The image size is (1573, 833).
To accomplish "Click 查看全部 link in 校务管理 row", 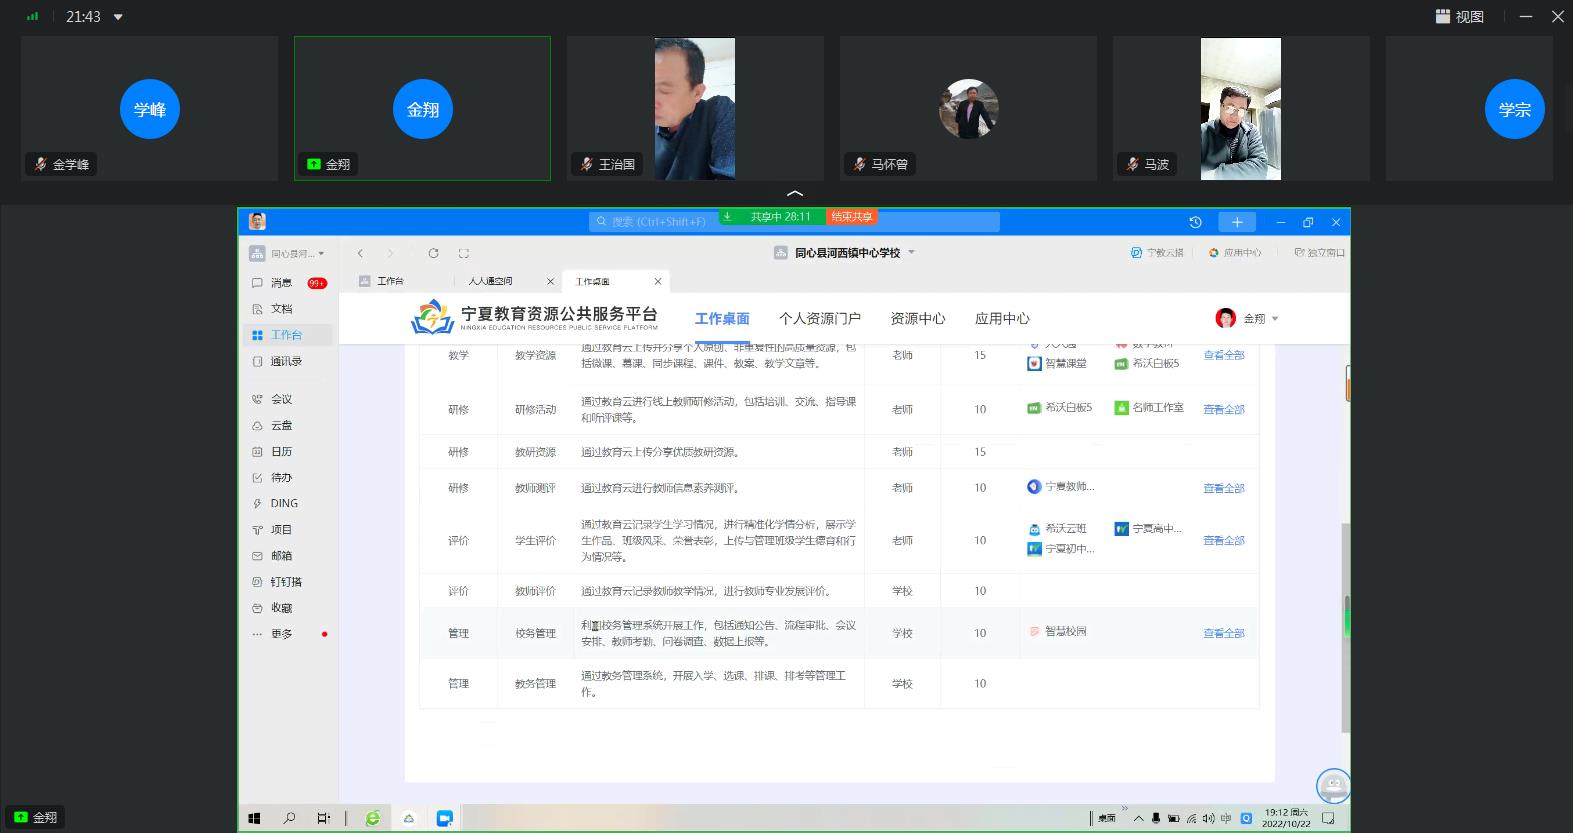I will [1223, 633].
